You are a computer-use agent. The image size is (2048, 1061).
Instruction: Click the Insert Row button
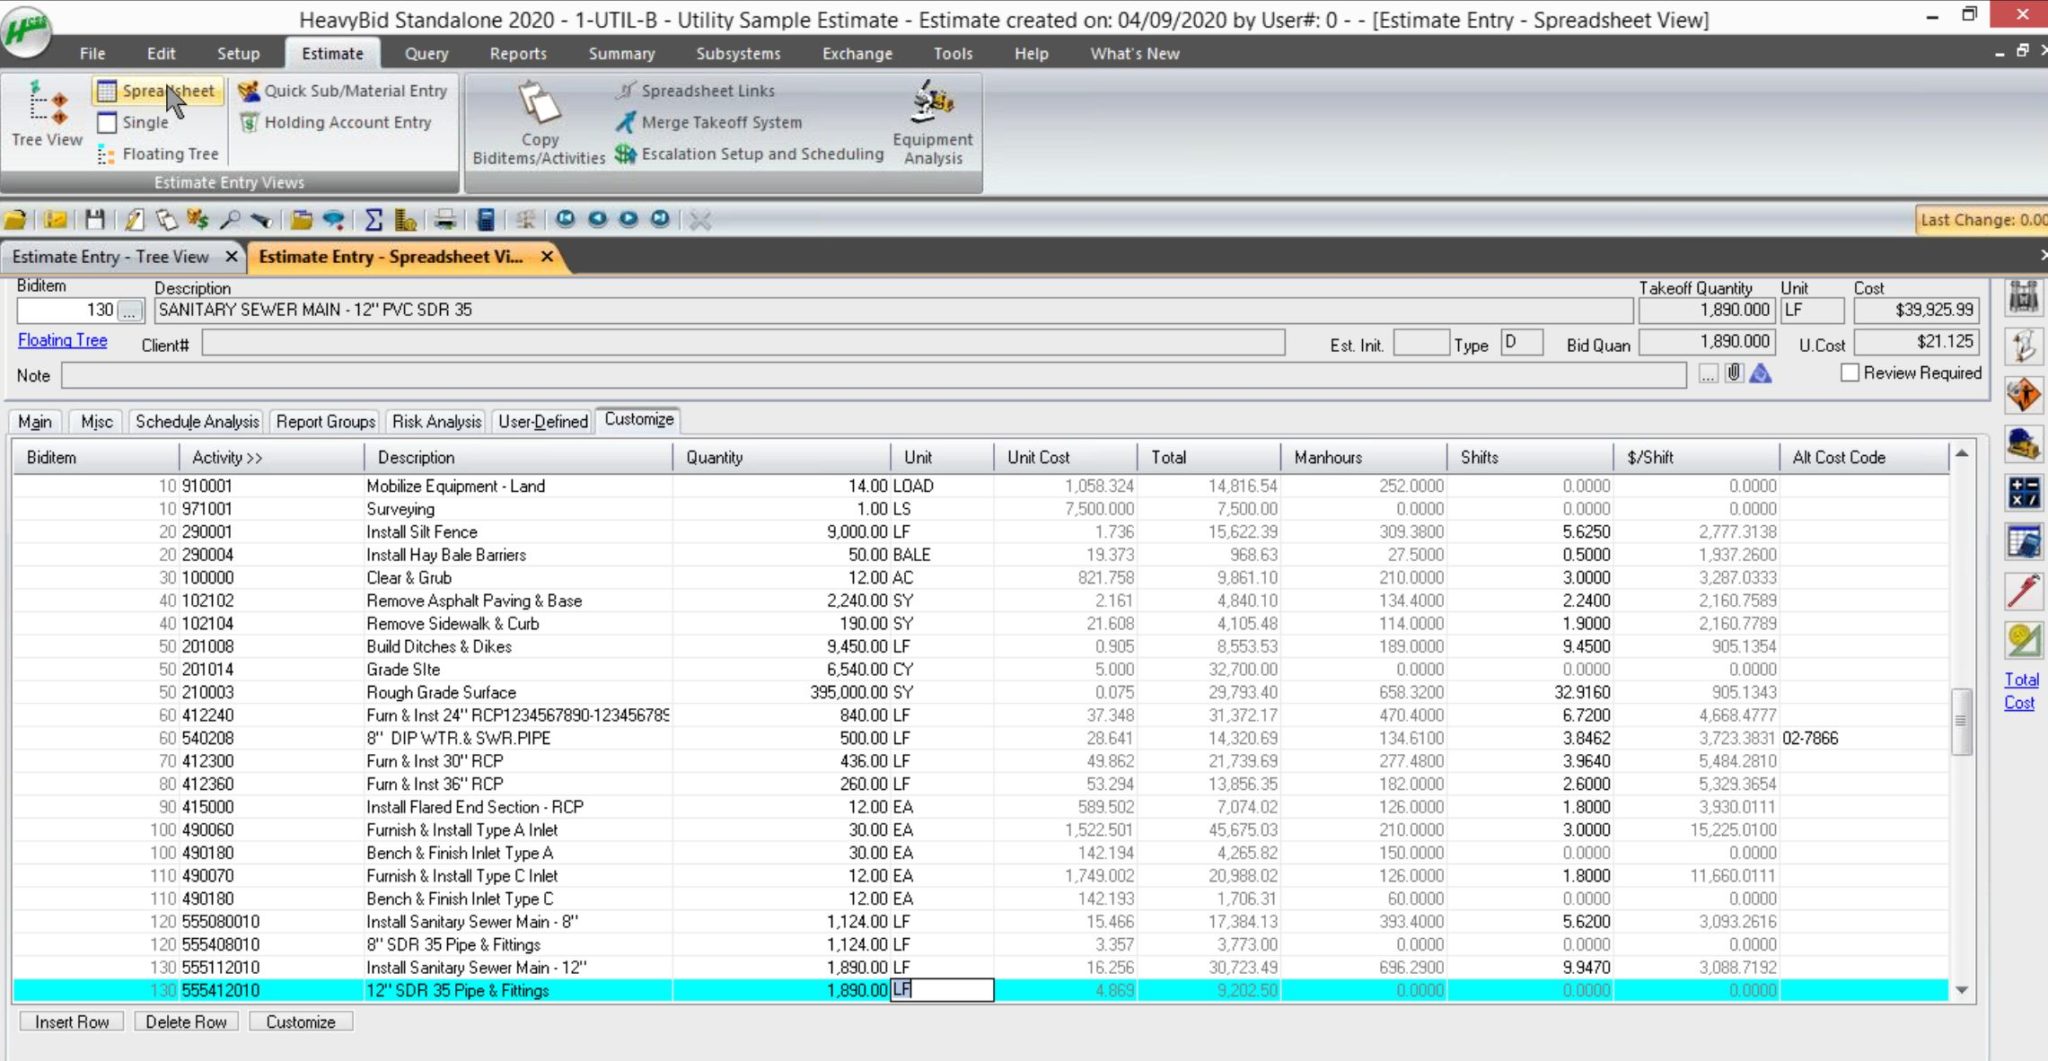70,1021
